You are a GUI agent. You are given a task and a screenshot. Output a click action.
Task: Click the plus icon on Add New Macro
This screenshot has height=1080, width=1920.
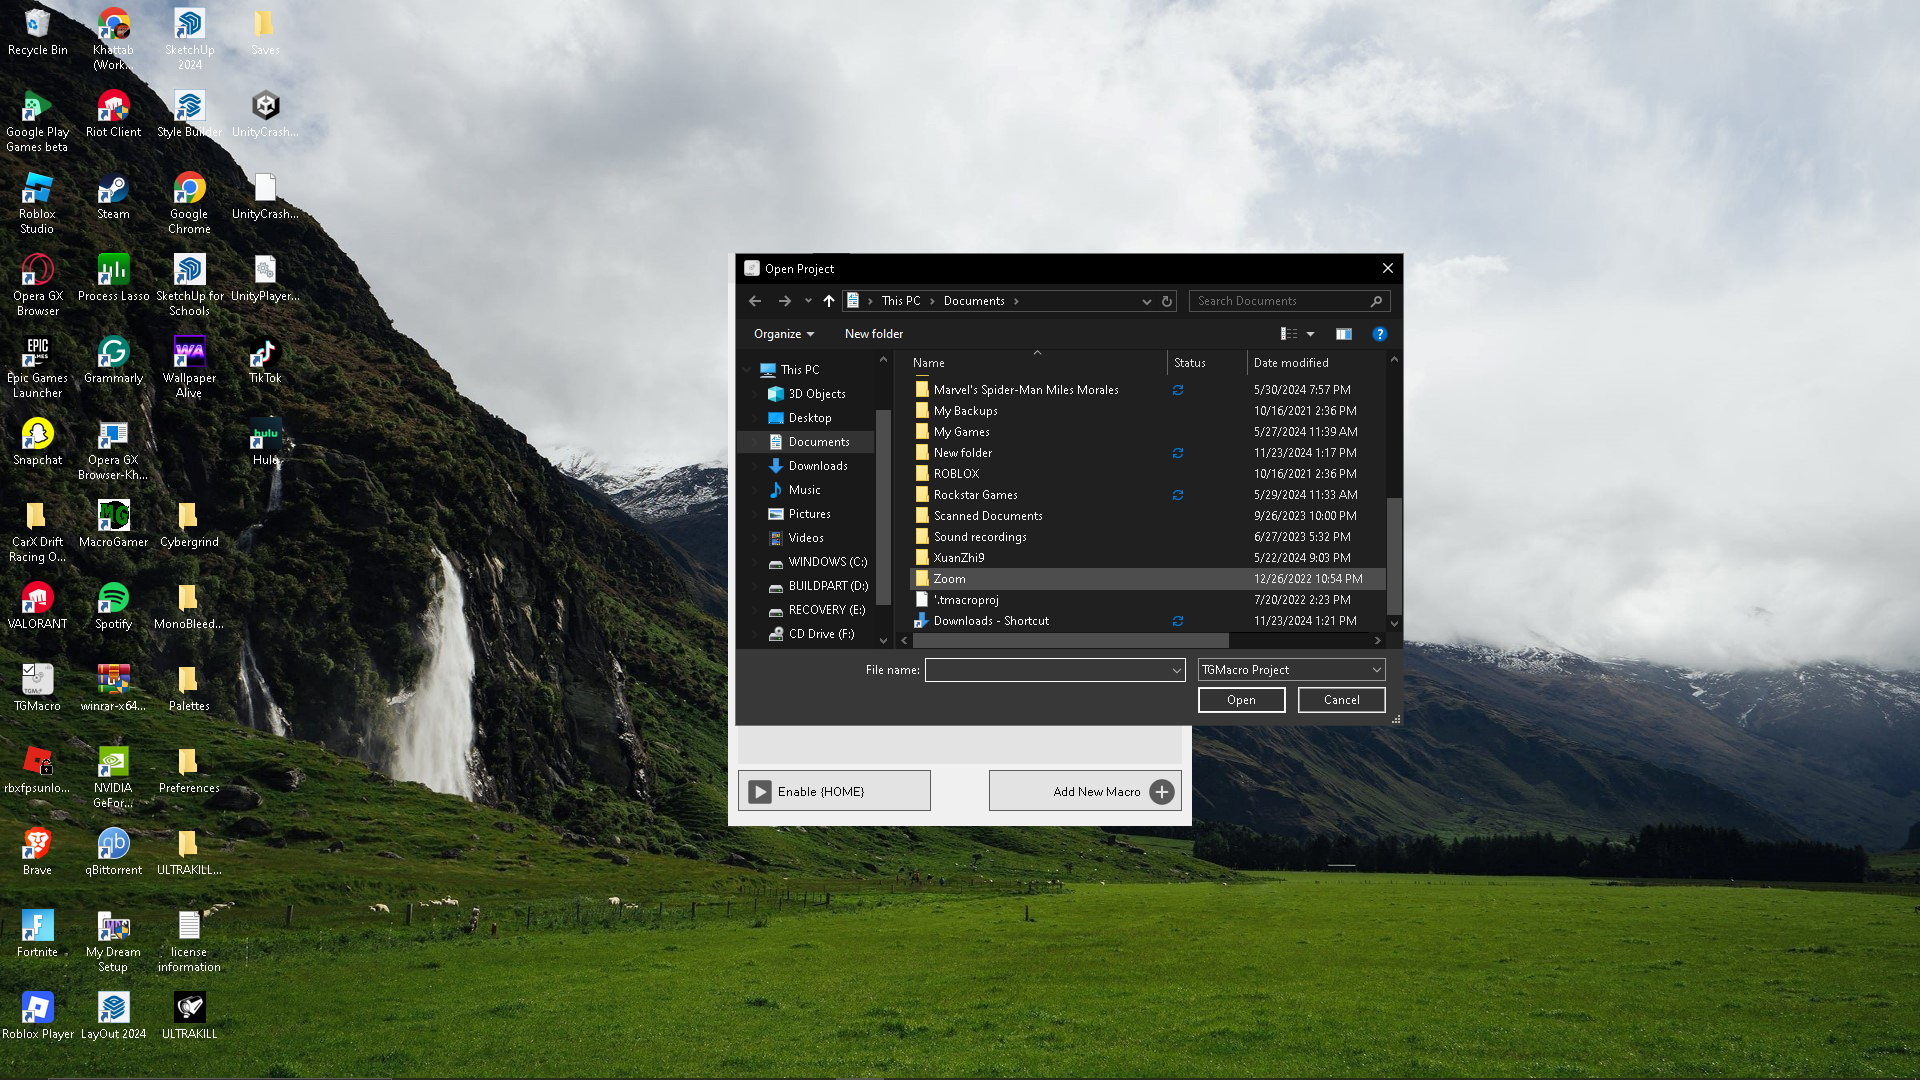click(1161, 792)
